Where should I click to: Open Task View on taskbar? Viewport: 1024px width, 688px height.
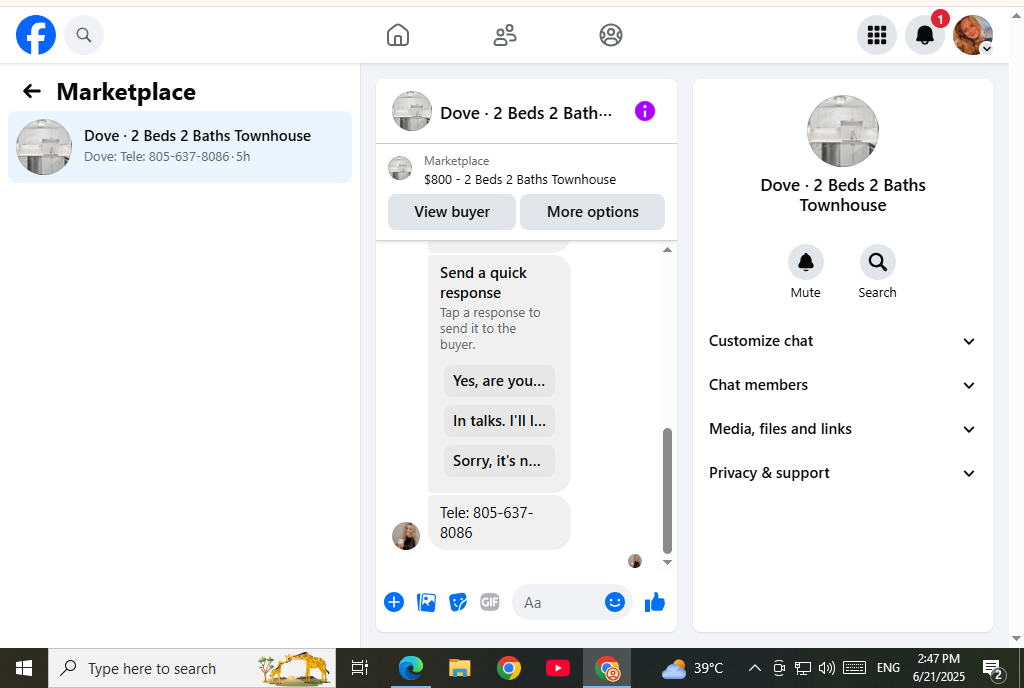point(360,668)
